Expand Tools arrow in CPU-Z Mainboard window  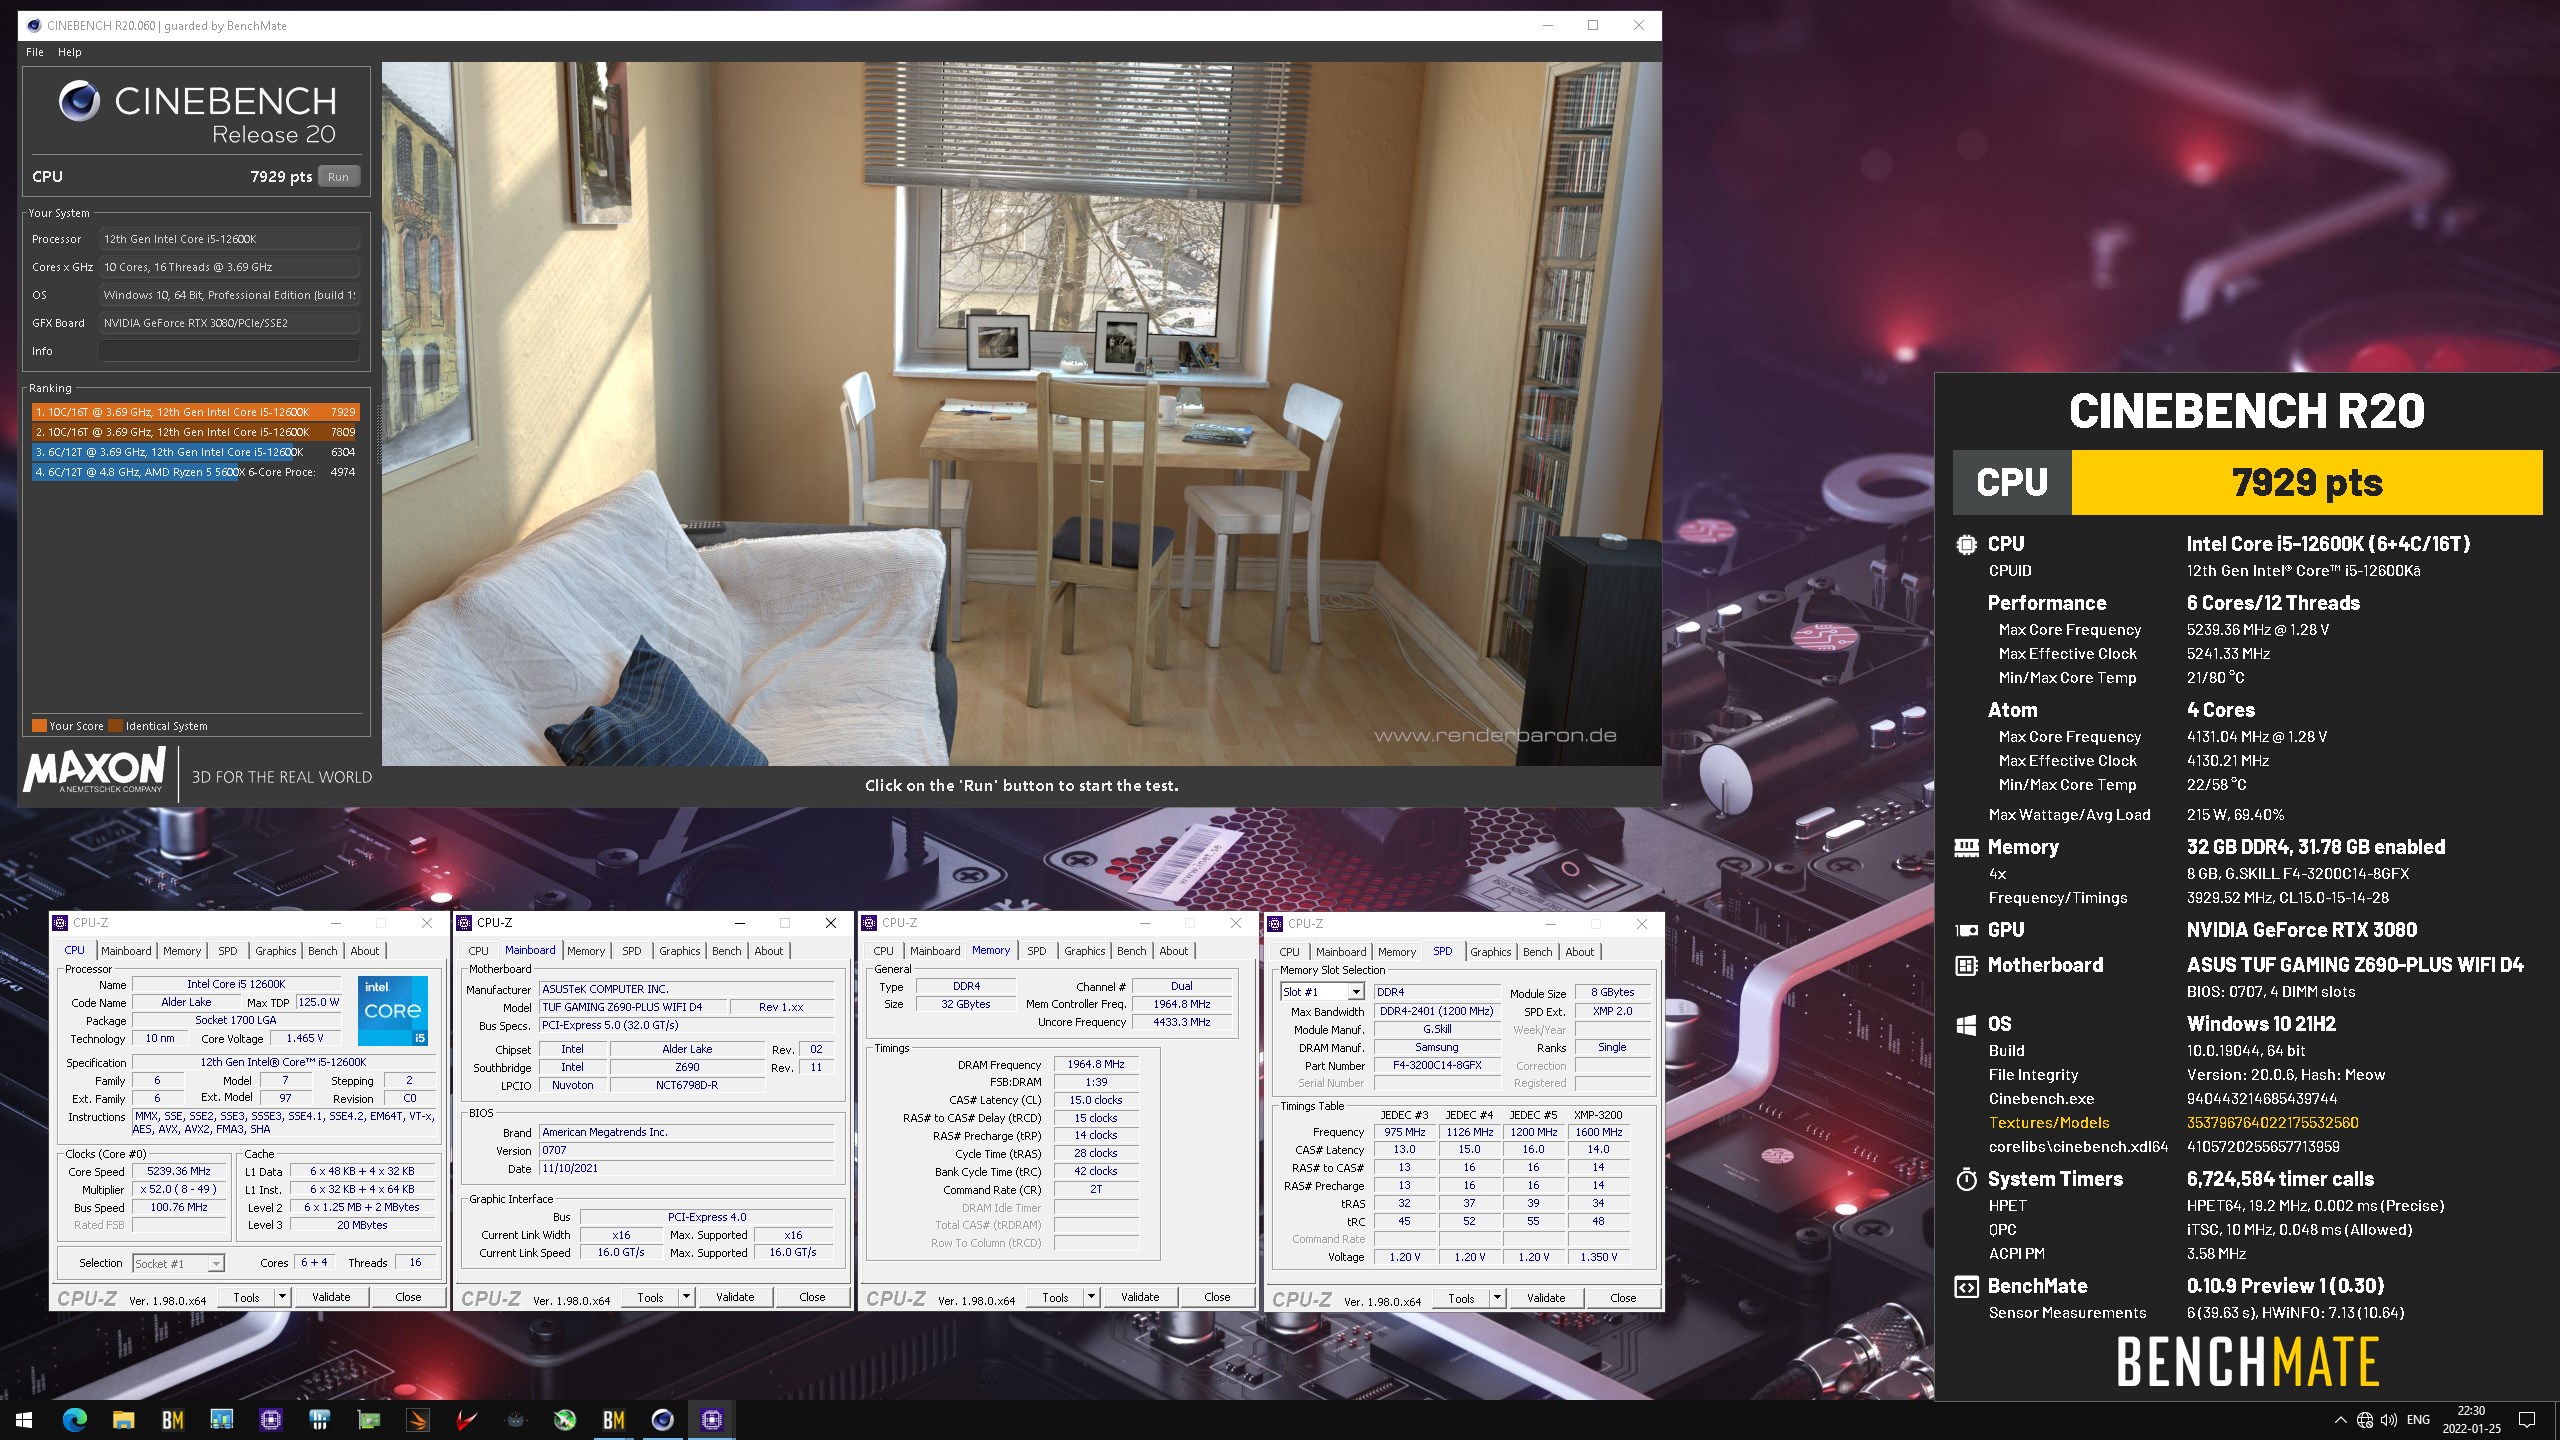click(686, 1297)
